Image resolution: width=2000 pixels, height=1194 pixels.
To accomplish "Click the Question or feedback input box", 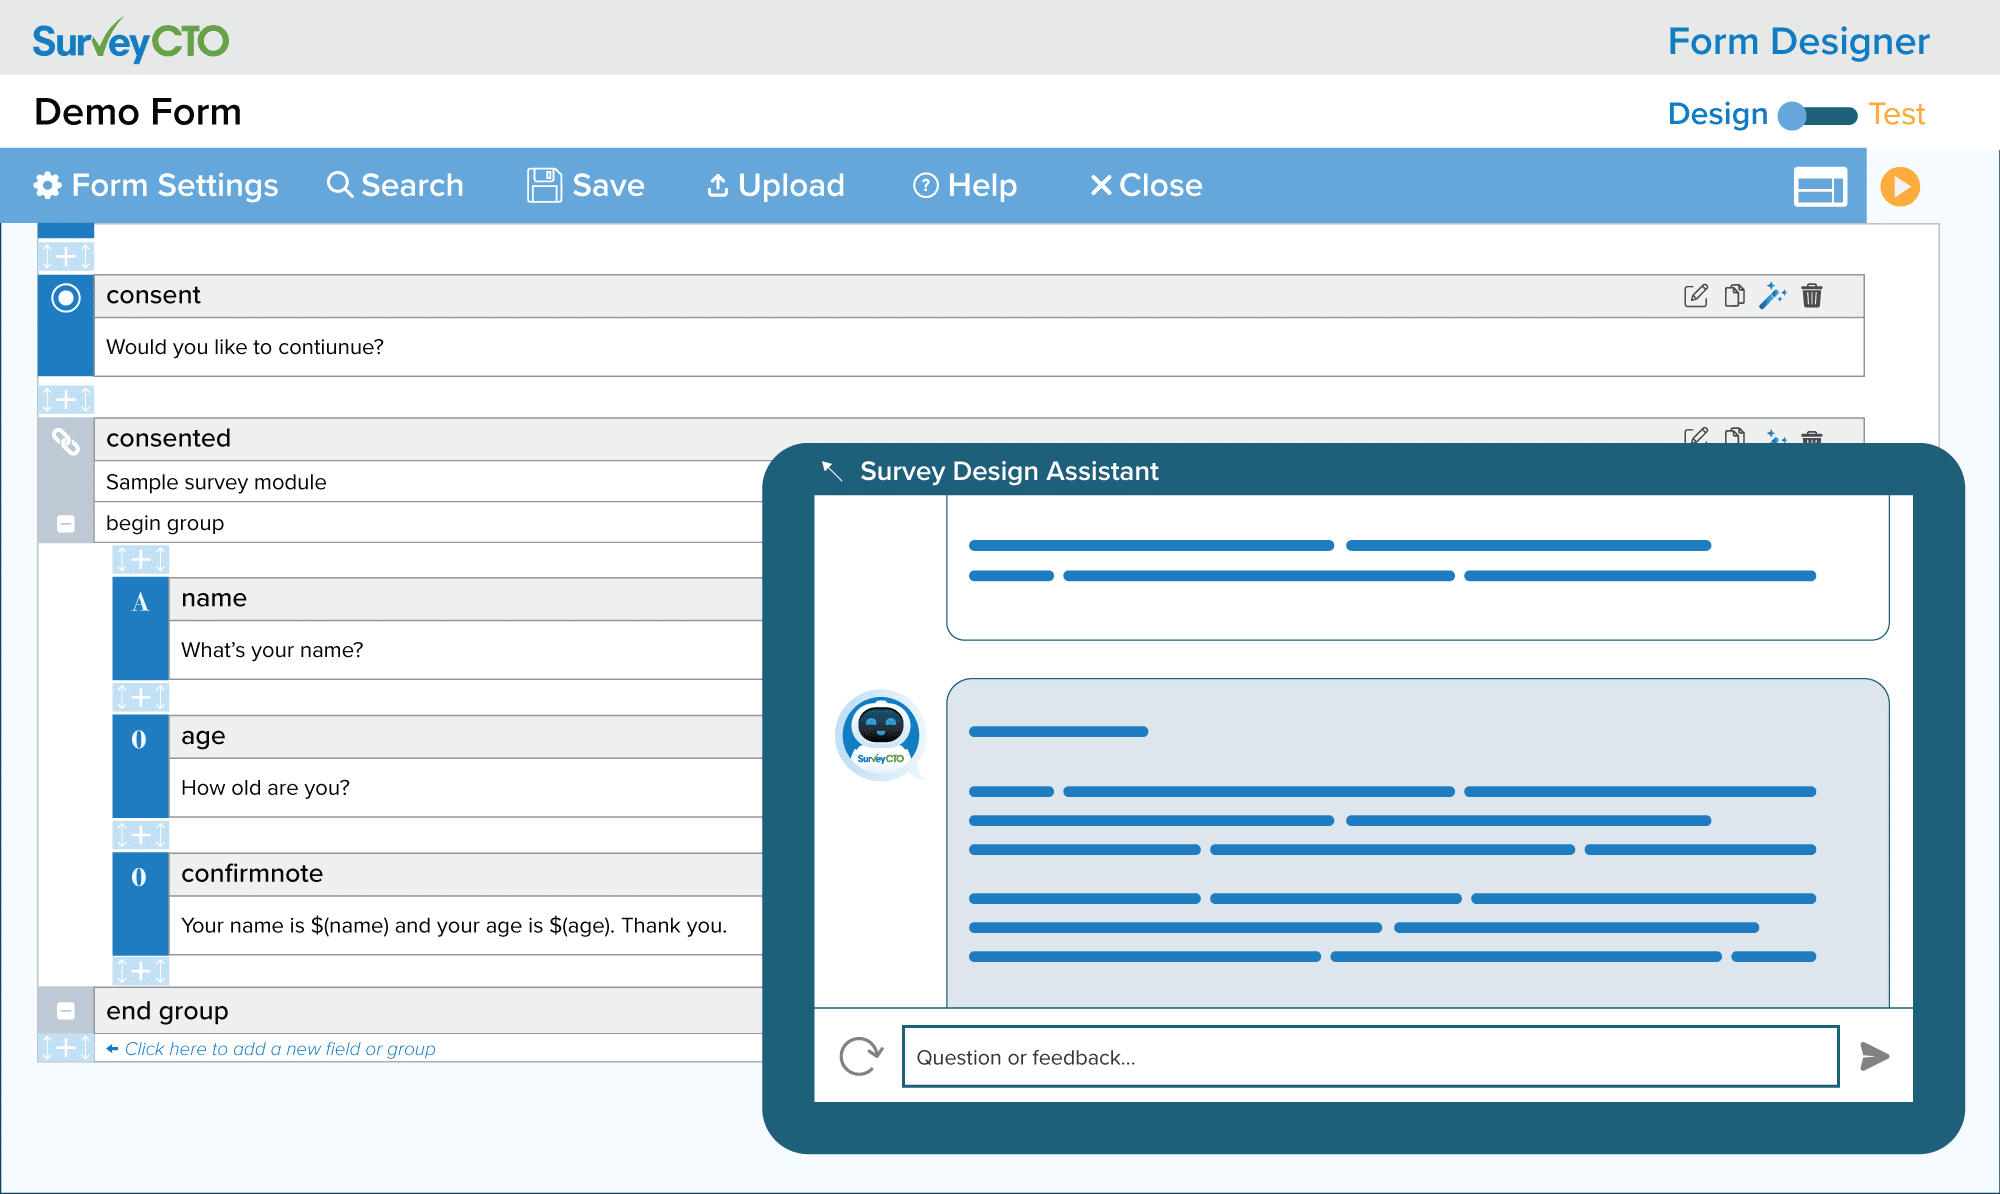I will click(x=1370, y=1056).
